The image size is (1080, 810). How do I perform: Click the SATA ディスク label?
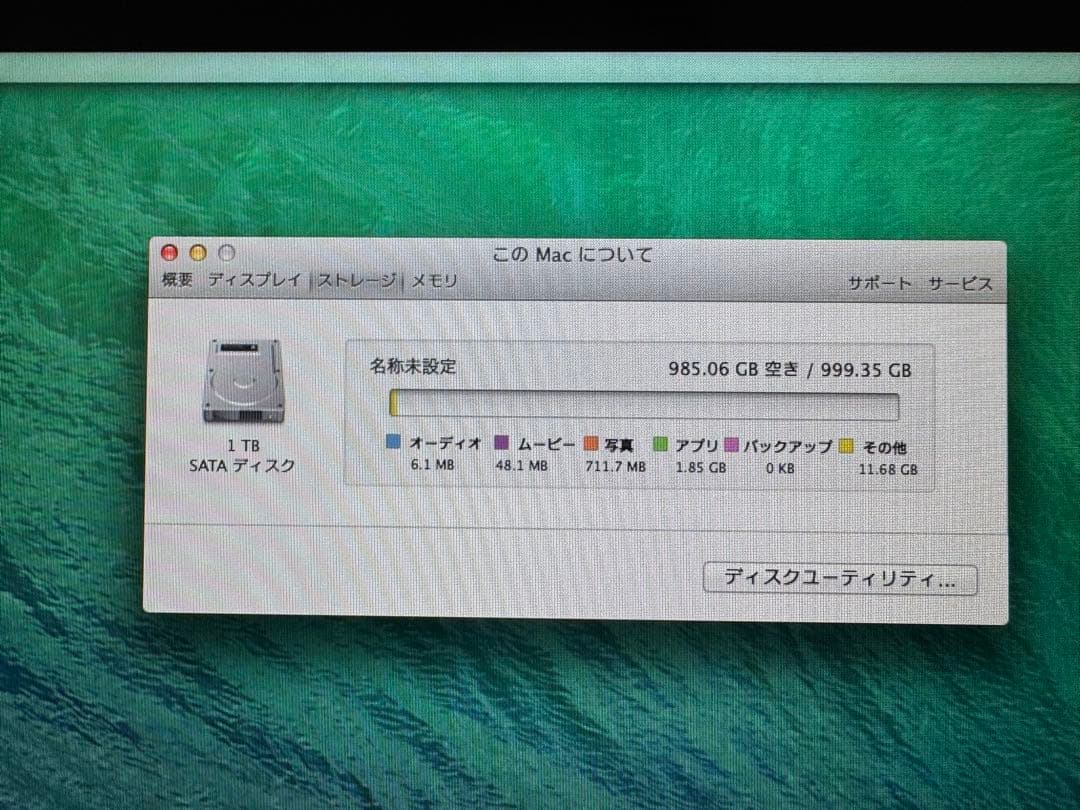(242, 466)
